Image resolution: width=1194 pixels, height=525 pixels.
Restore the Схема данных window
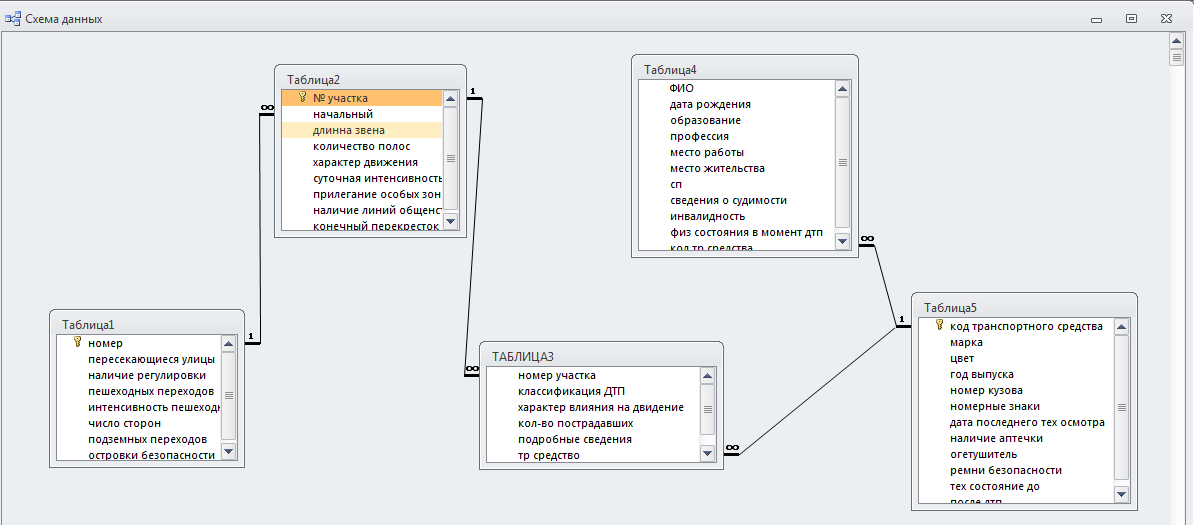click(1132, 18)
